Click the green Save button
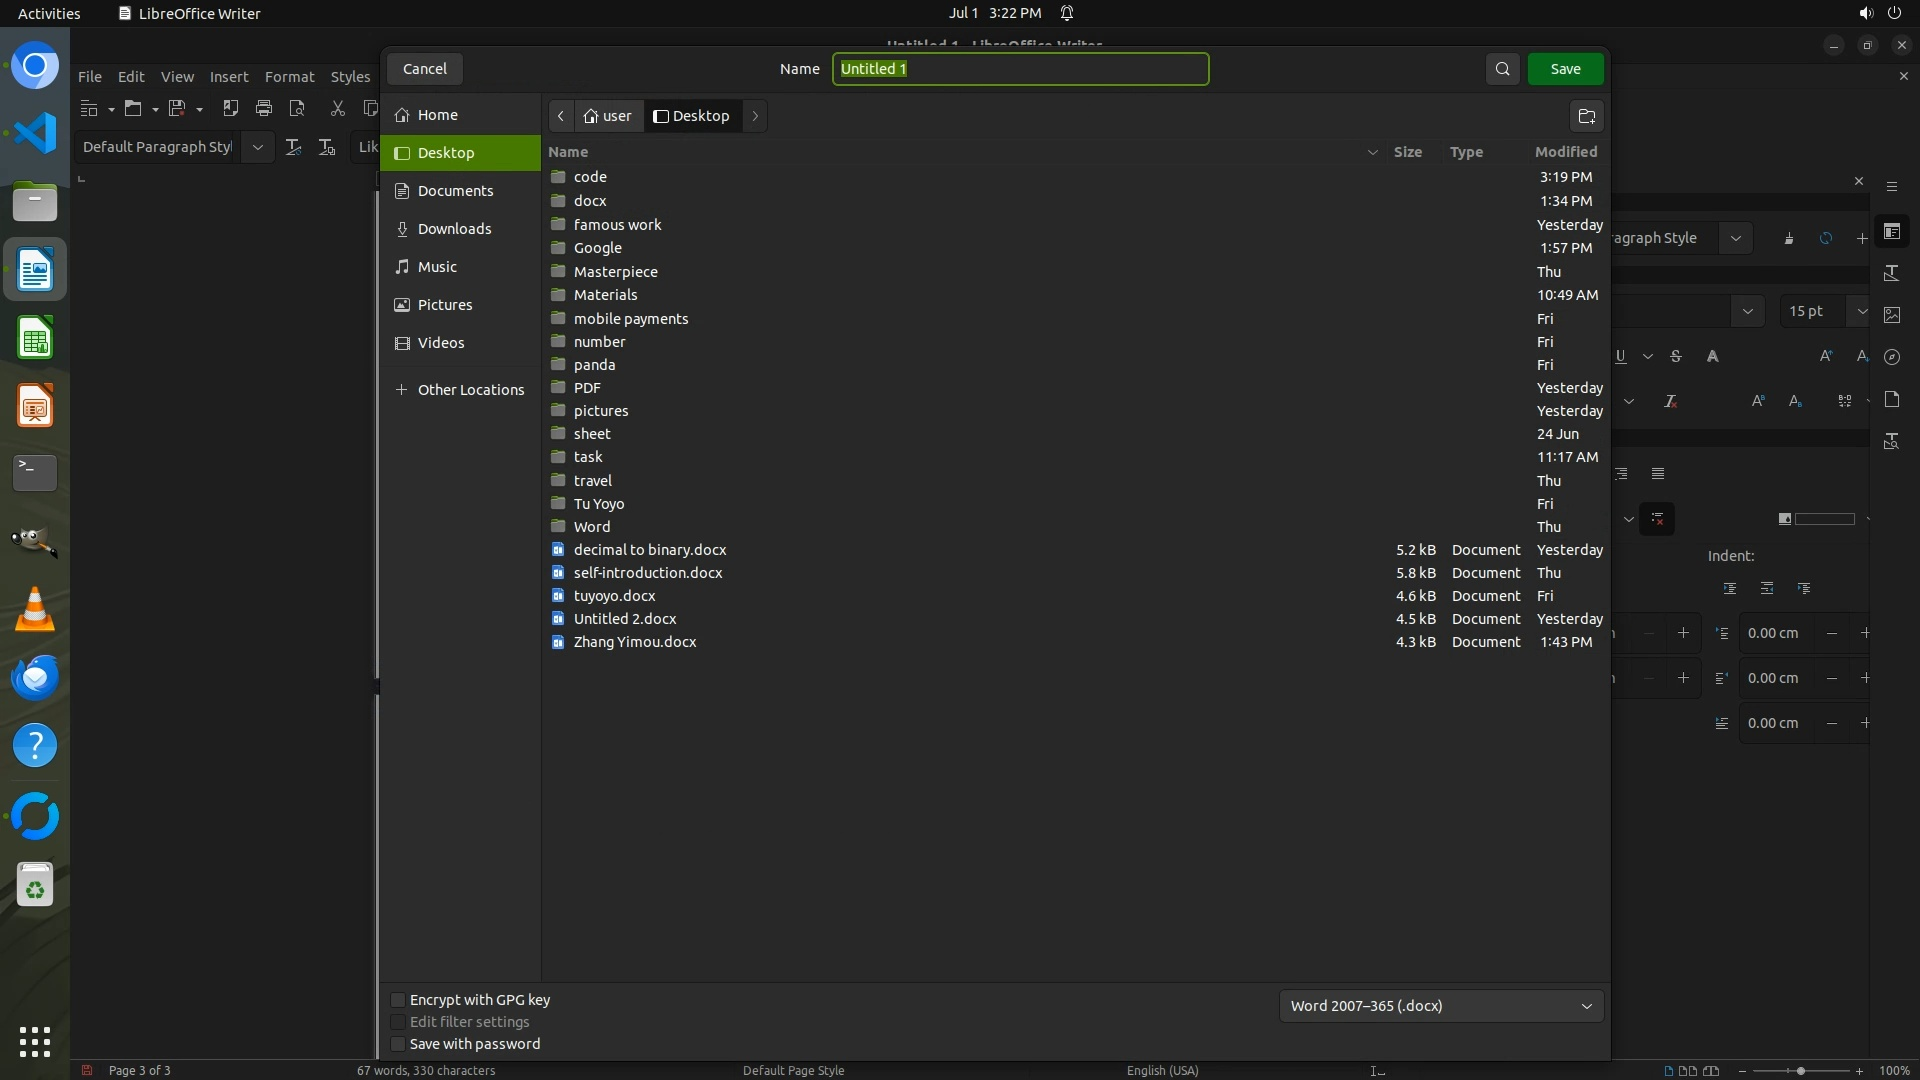This screenshot has height=1080, width=1920. tap(1565, 69)
